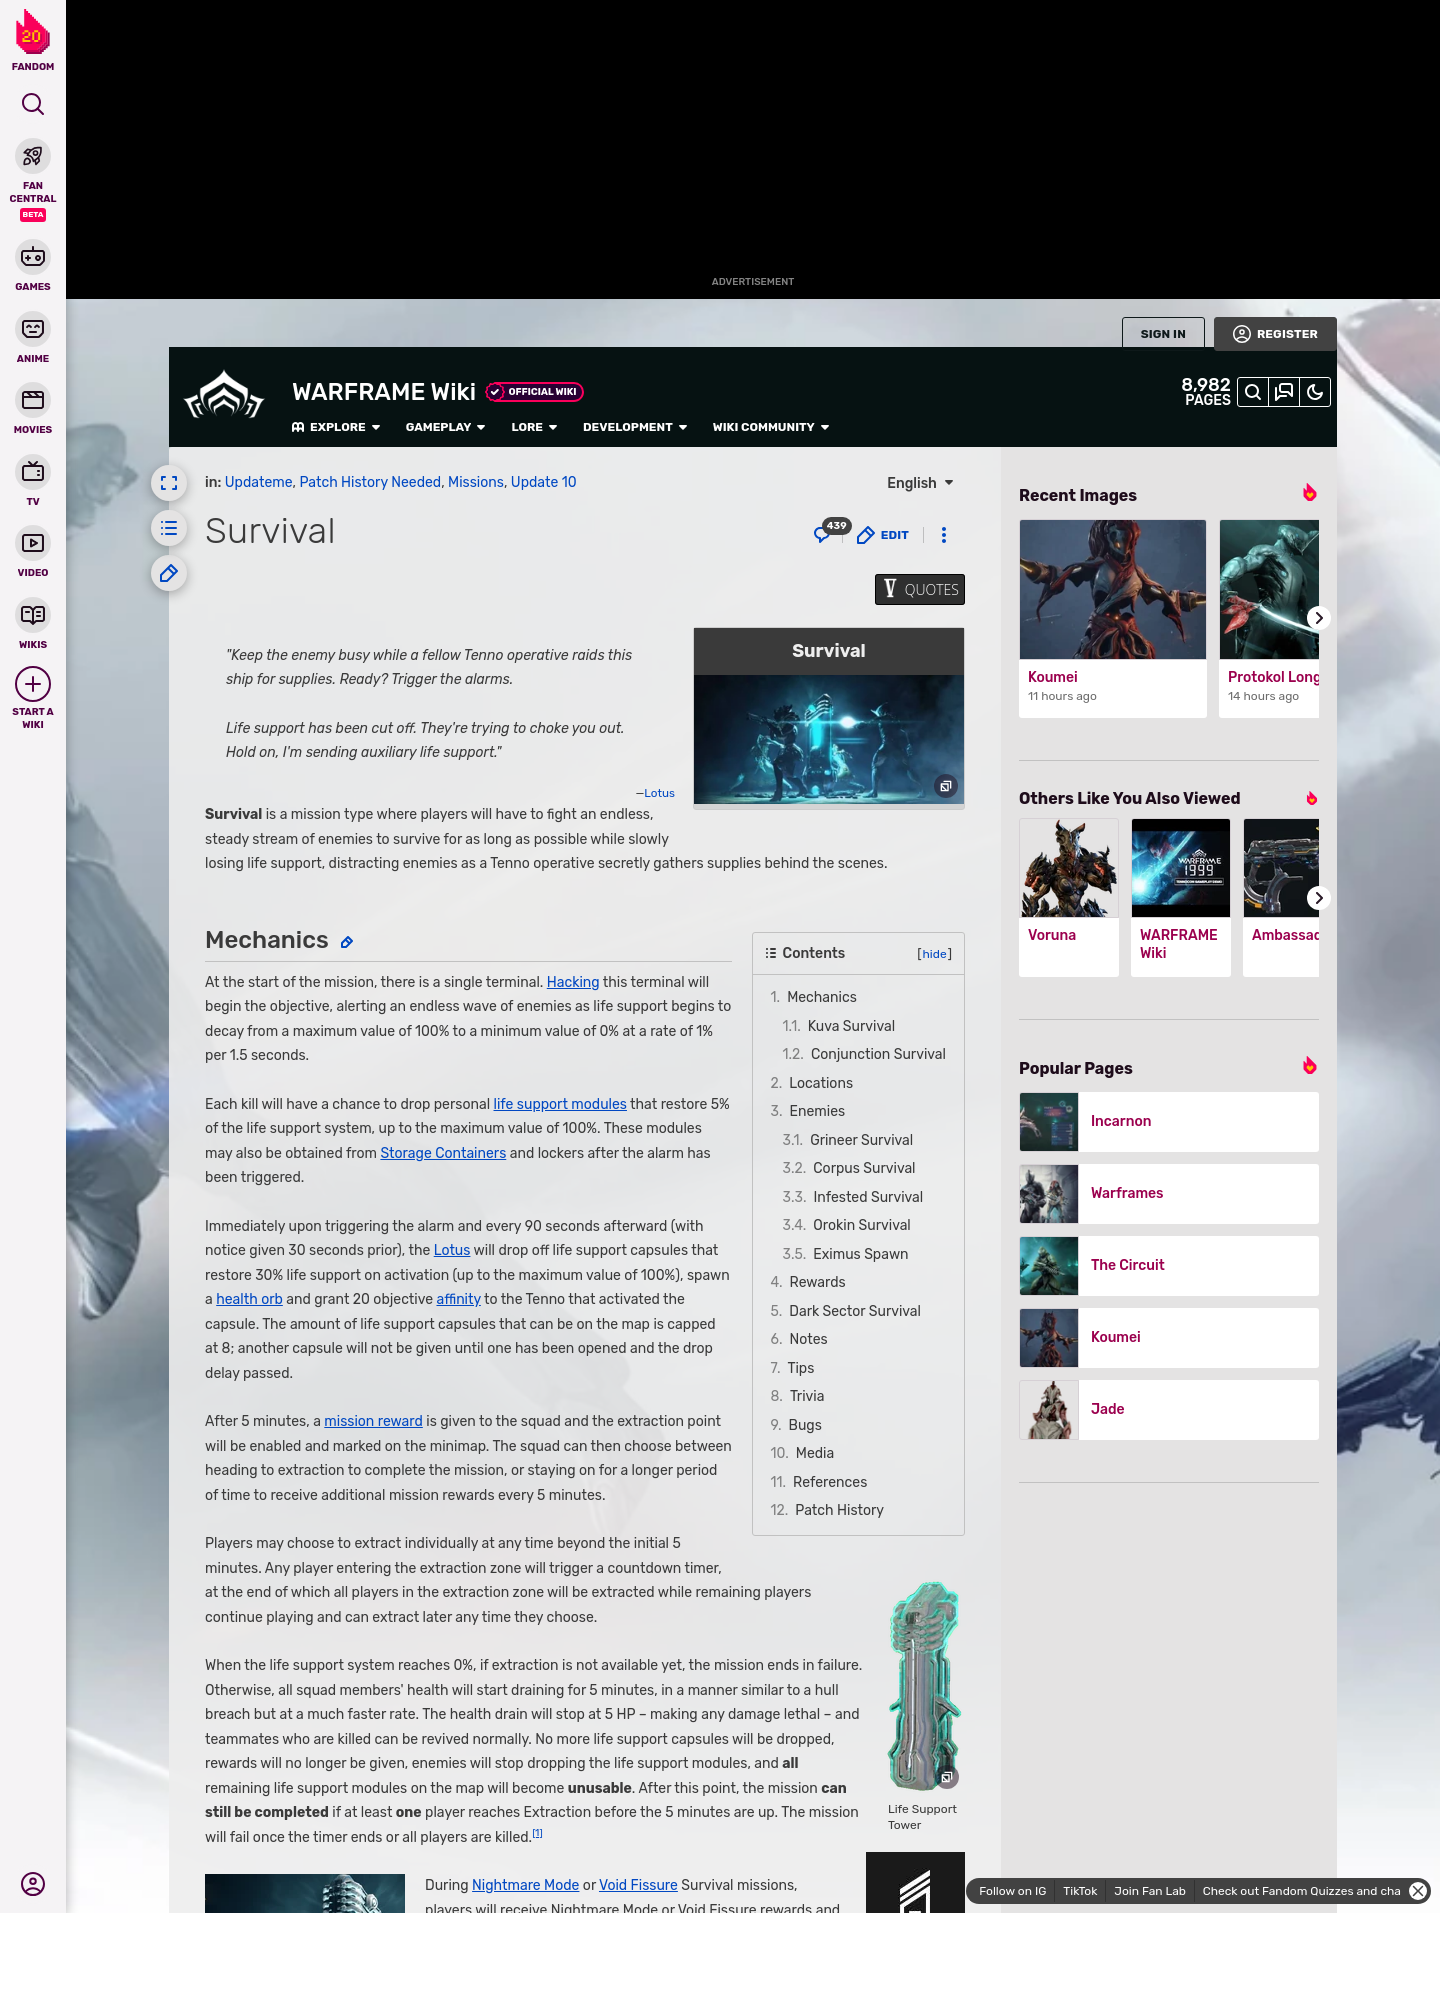Open the search icon in Fandom sidebar
Viewport: 1440px width, 2000px height.
pyautogui.click(x=33, y=104)
